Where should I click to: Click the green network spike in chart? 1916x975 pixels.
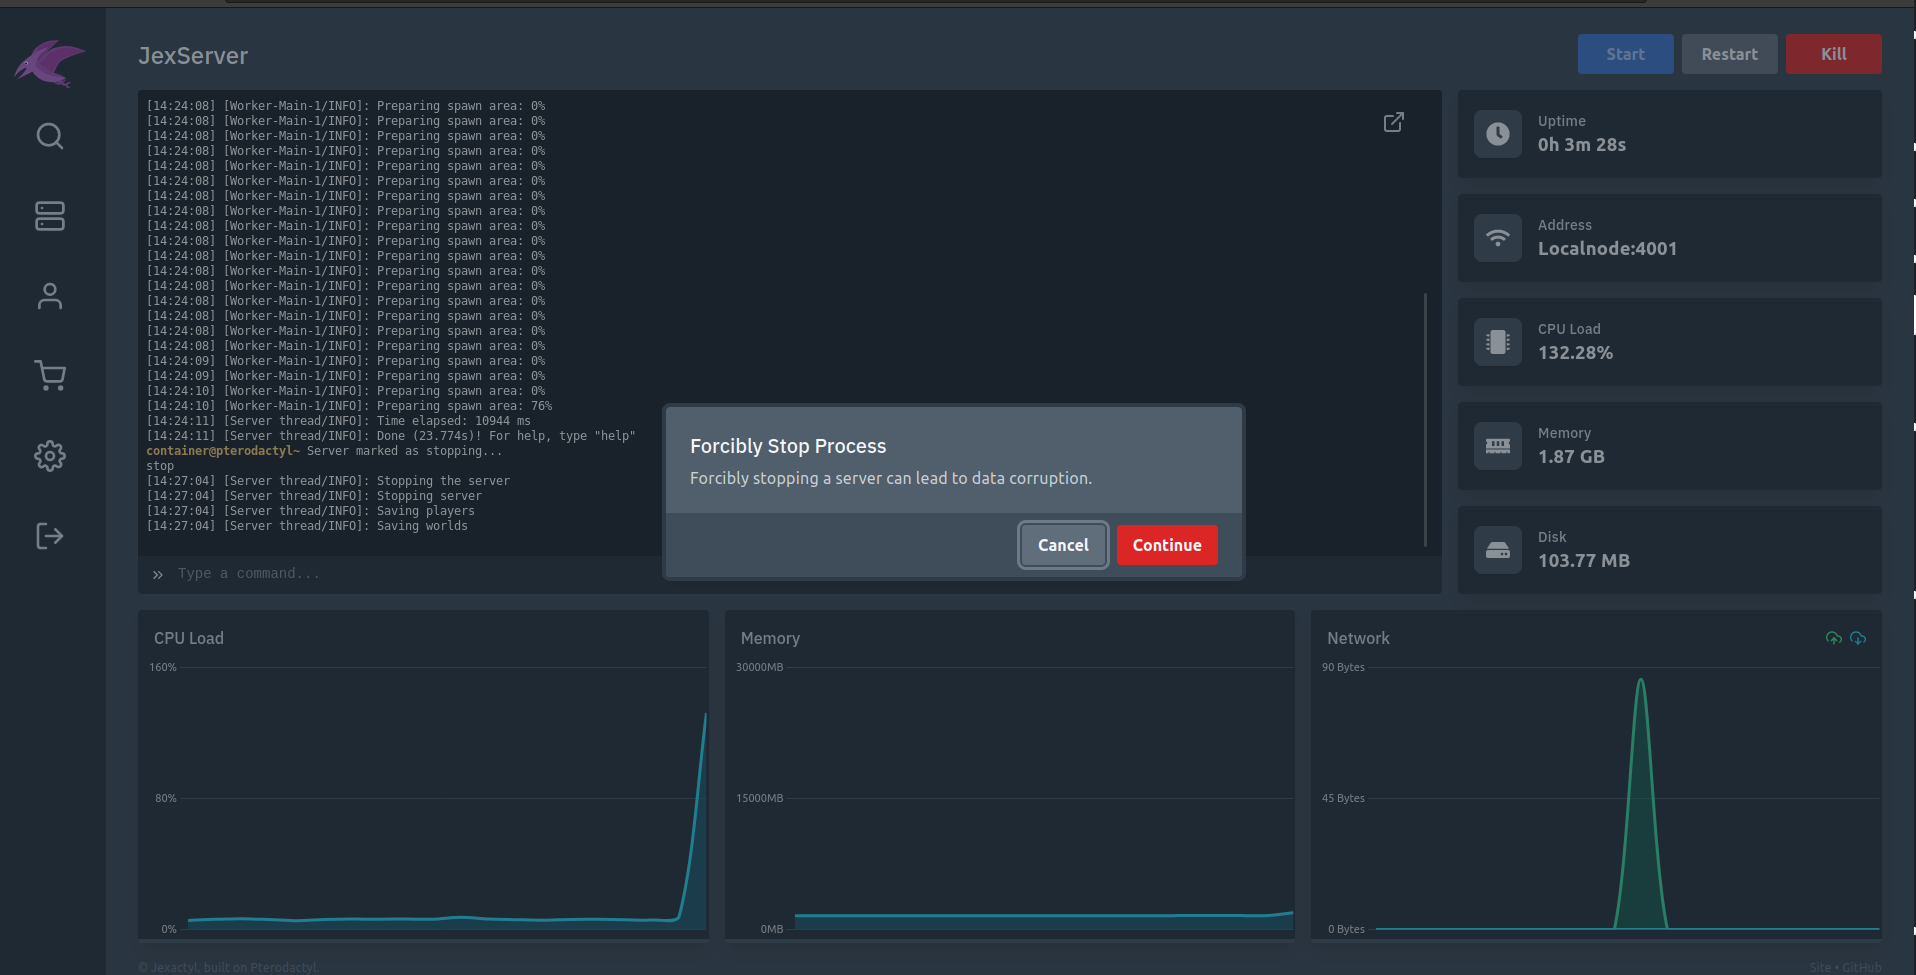(x=1641, y=805)
